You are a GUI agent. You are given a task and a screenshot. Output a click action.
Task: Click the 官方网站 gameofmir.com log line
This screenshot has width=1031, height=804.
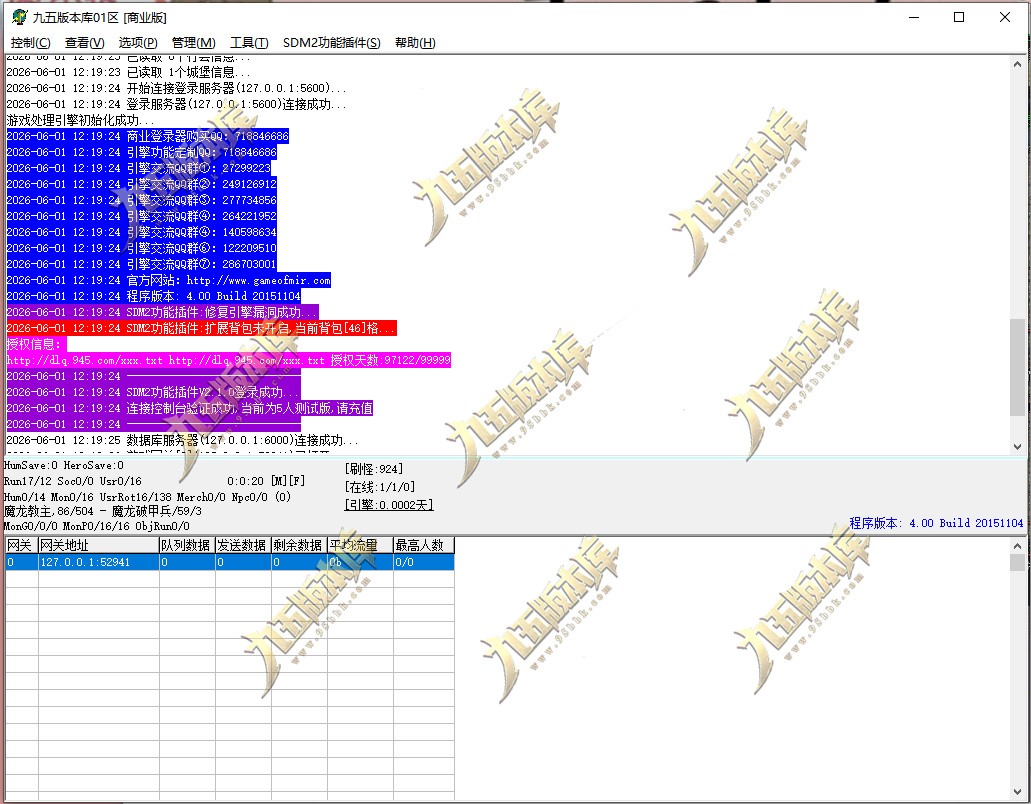pyautogui.click(x=168, y=280)
